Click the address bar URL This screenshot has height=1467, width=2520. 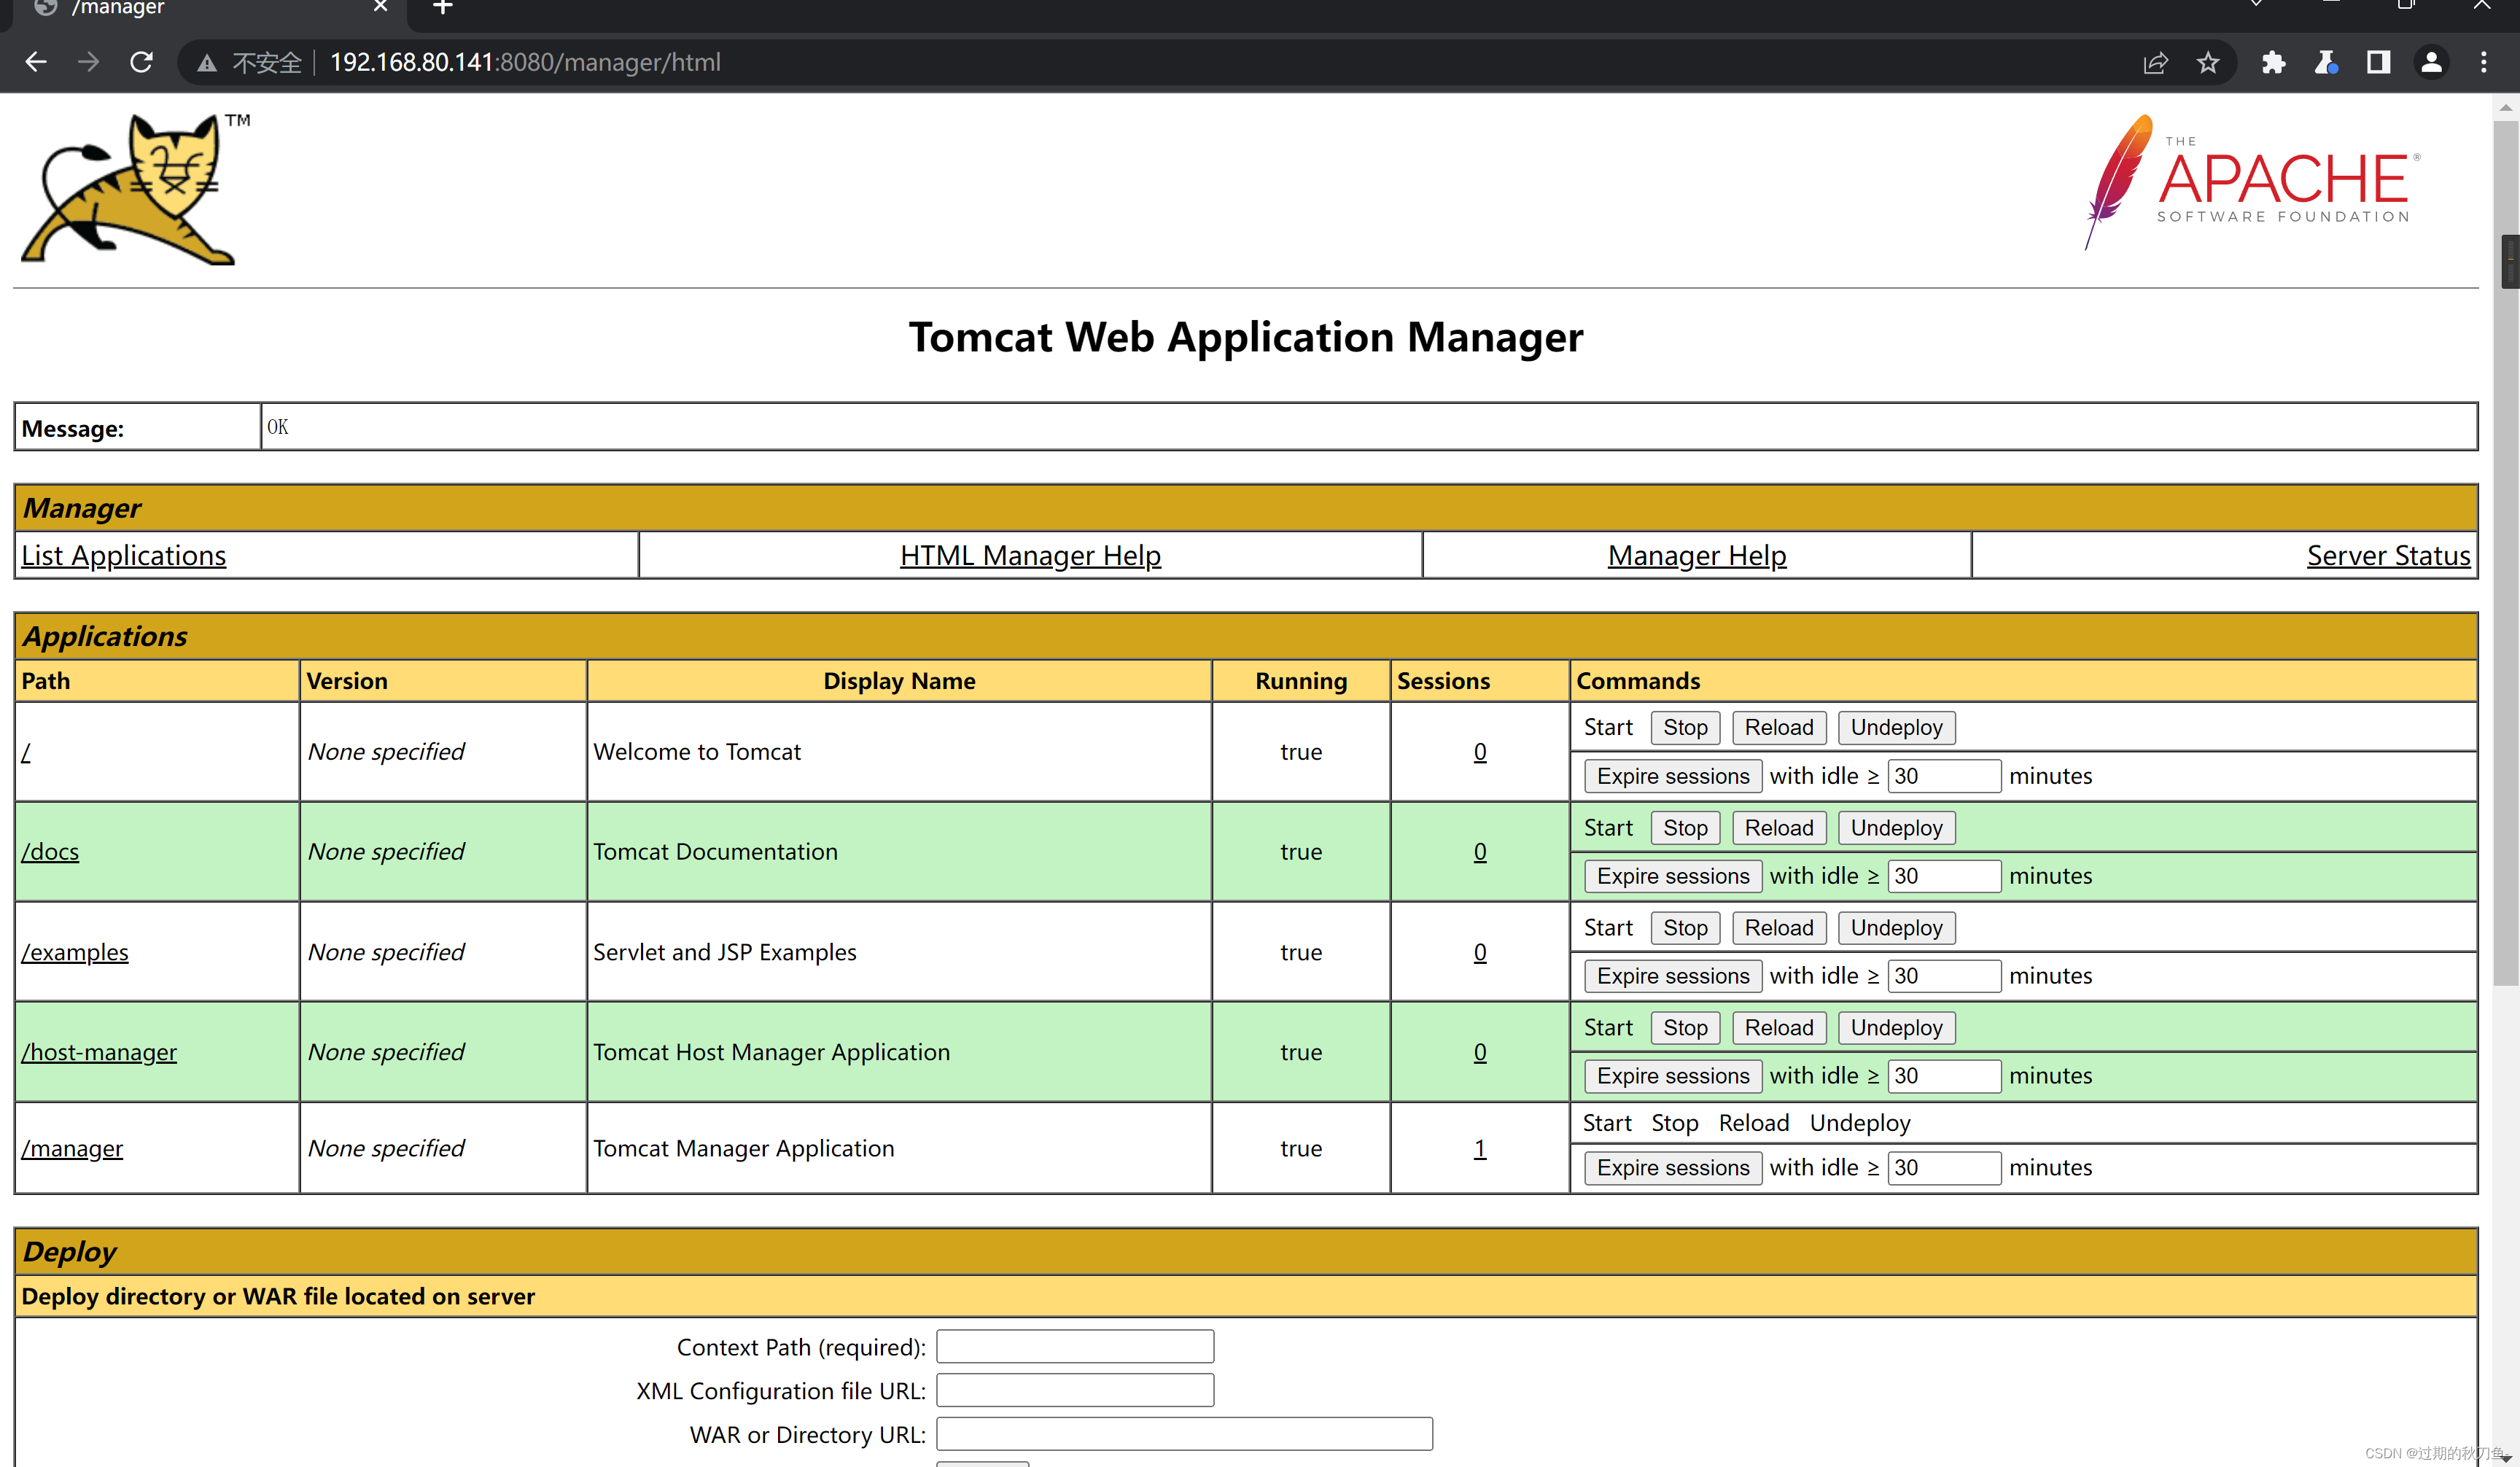(x=525, y=63)
